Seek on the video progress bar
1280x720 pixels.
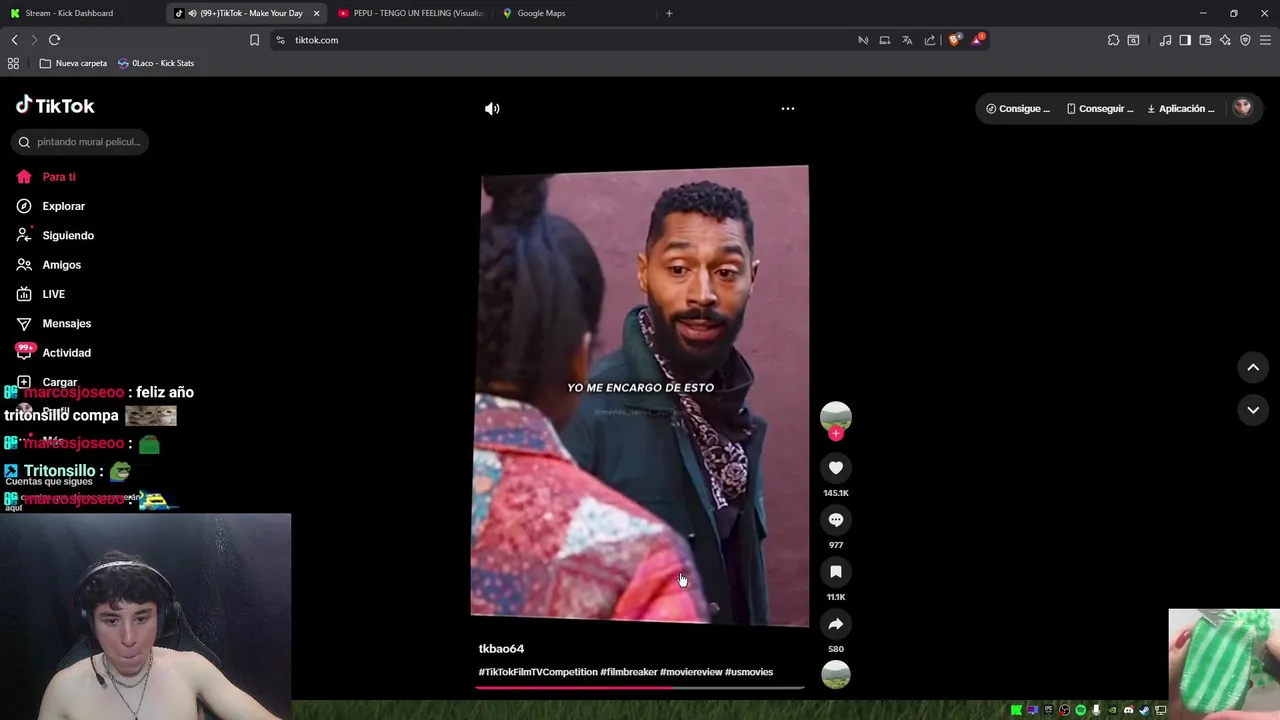640,688
